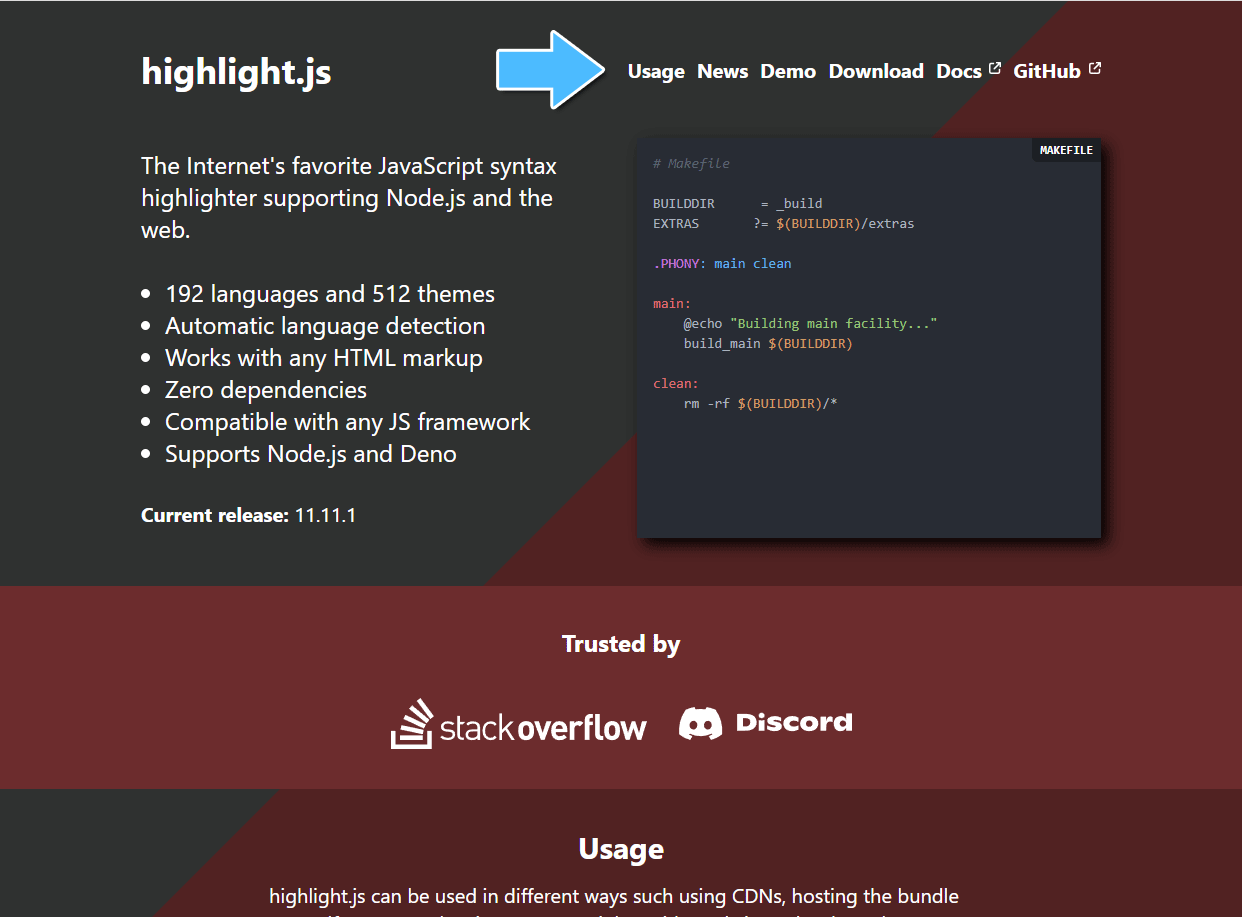Click the '192 languages and 512 themes' bullet
The height and width of the screenshot is (917, 1242).
(330, 294)
